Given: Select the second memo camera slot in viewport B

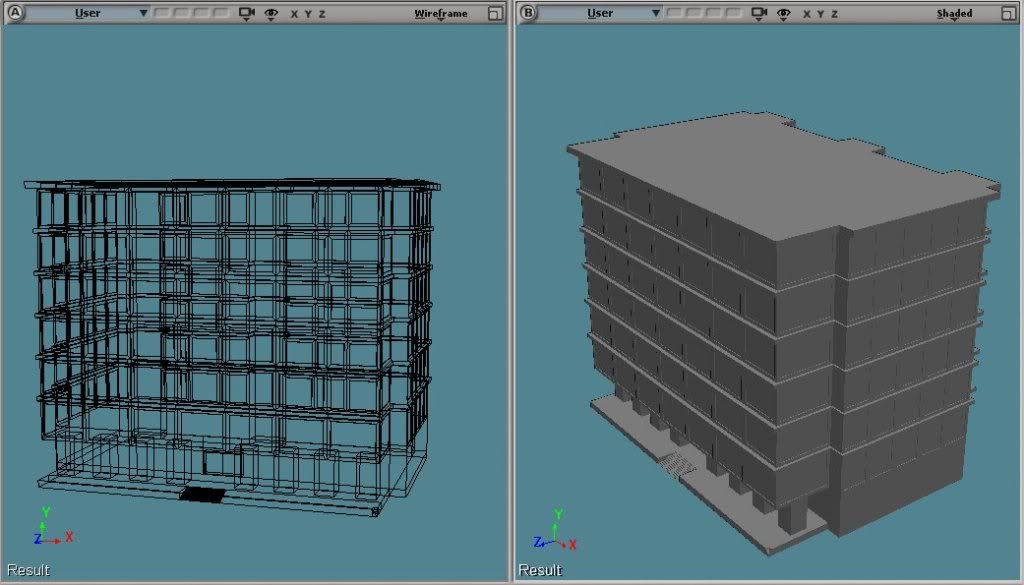Looking at the screenshot, I should pos(694,13).
